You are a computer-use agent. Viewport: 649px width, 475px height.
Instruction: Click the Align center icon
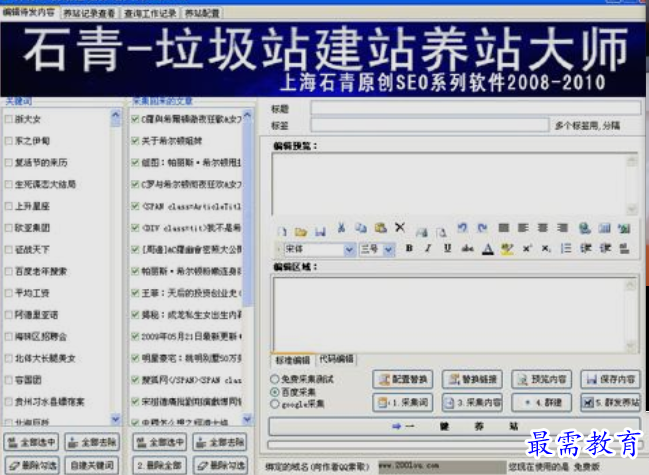coord(543,228)
